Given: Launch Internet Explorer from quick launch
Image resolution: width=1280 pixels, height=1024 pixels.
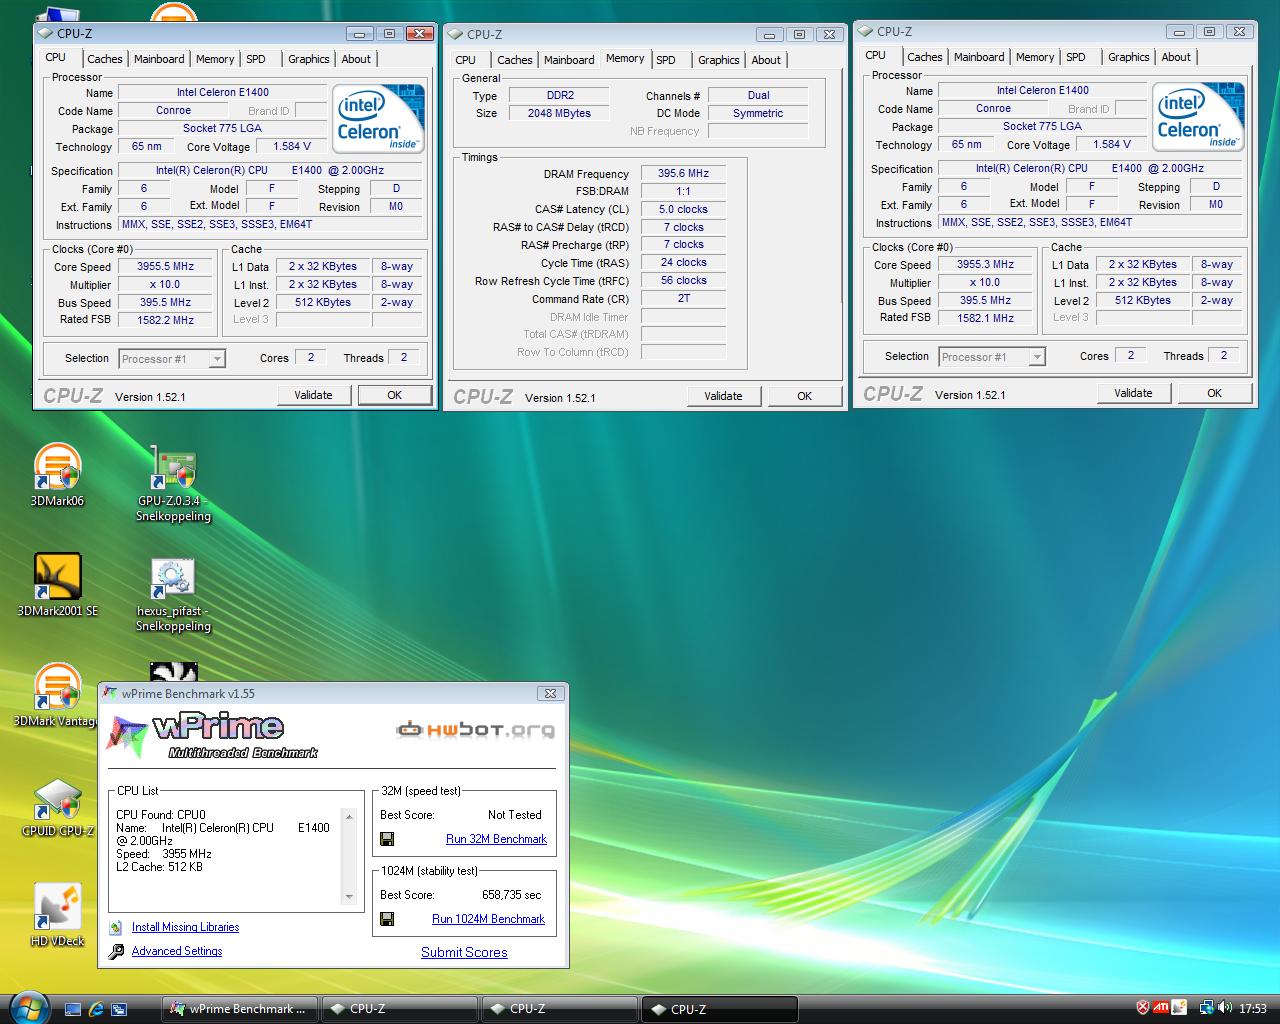Looking at the screenshot, I should 96,1009.
